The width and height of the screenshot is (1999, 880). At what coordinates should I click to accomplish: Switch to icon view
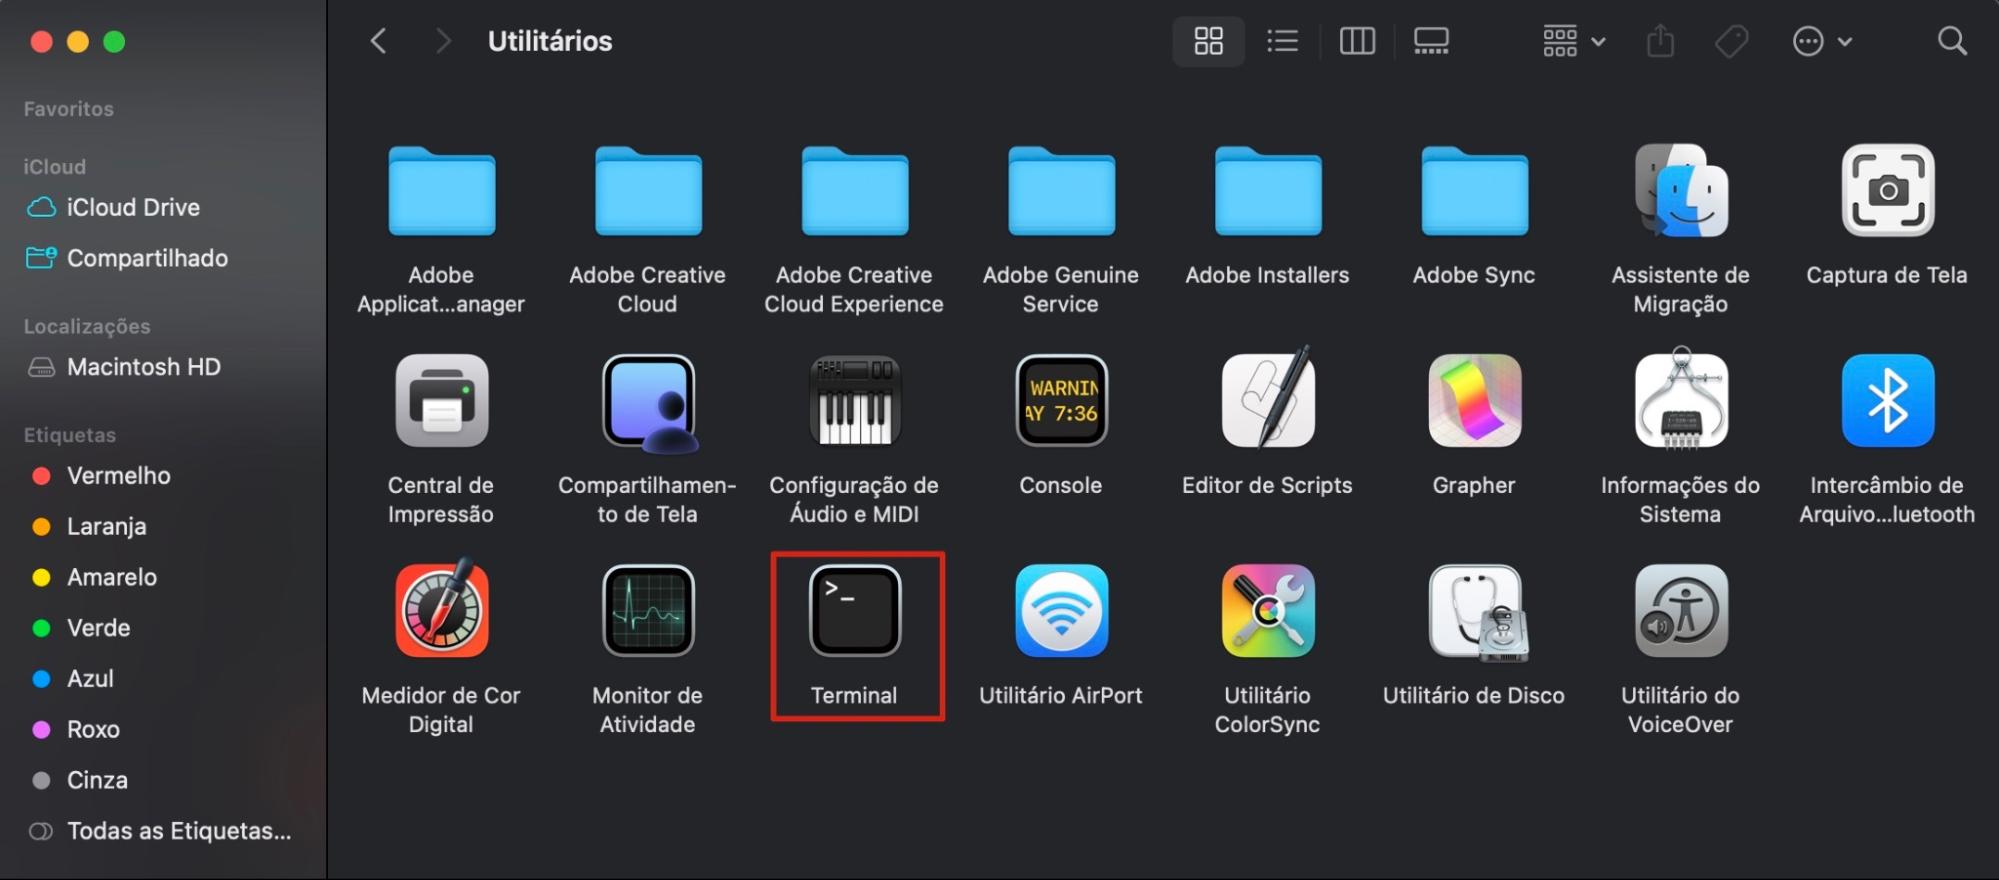coord(1208,41)
